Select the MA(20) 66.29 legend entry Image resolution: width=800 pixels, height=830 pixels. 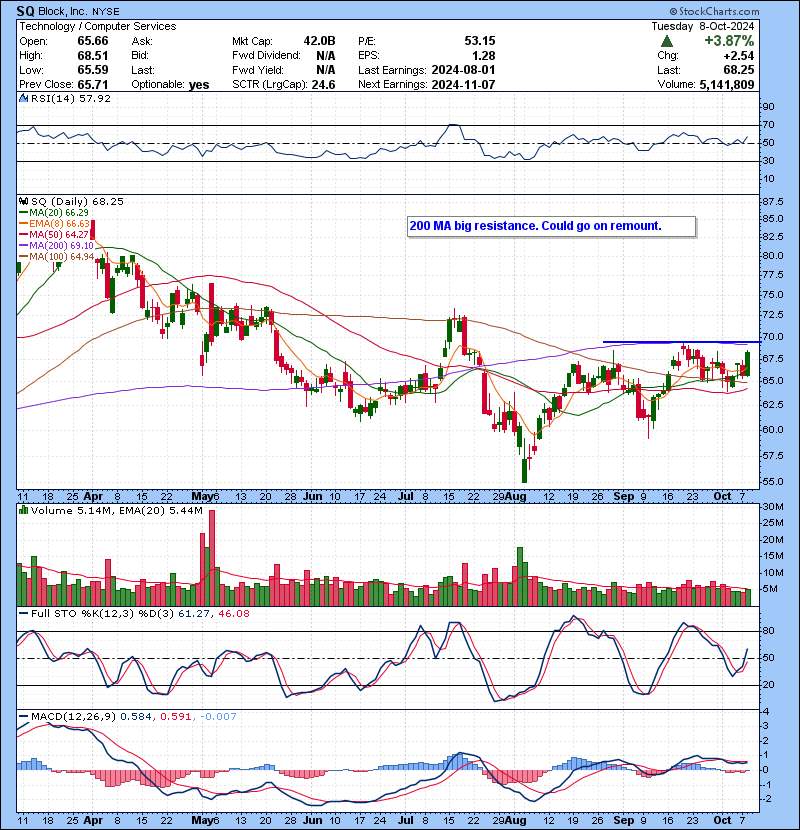coord(53,212)
